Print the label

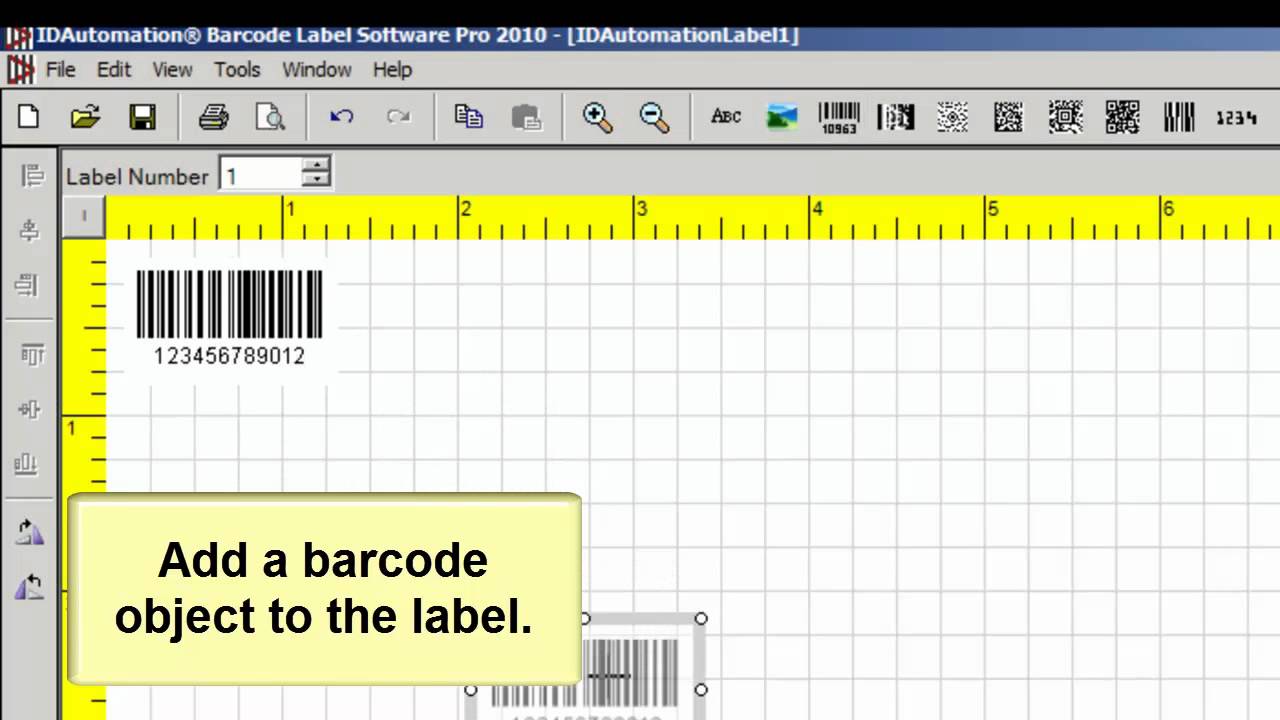click(213, 118)
